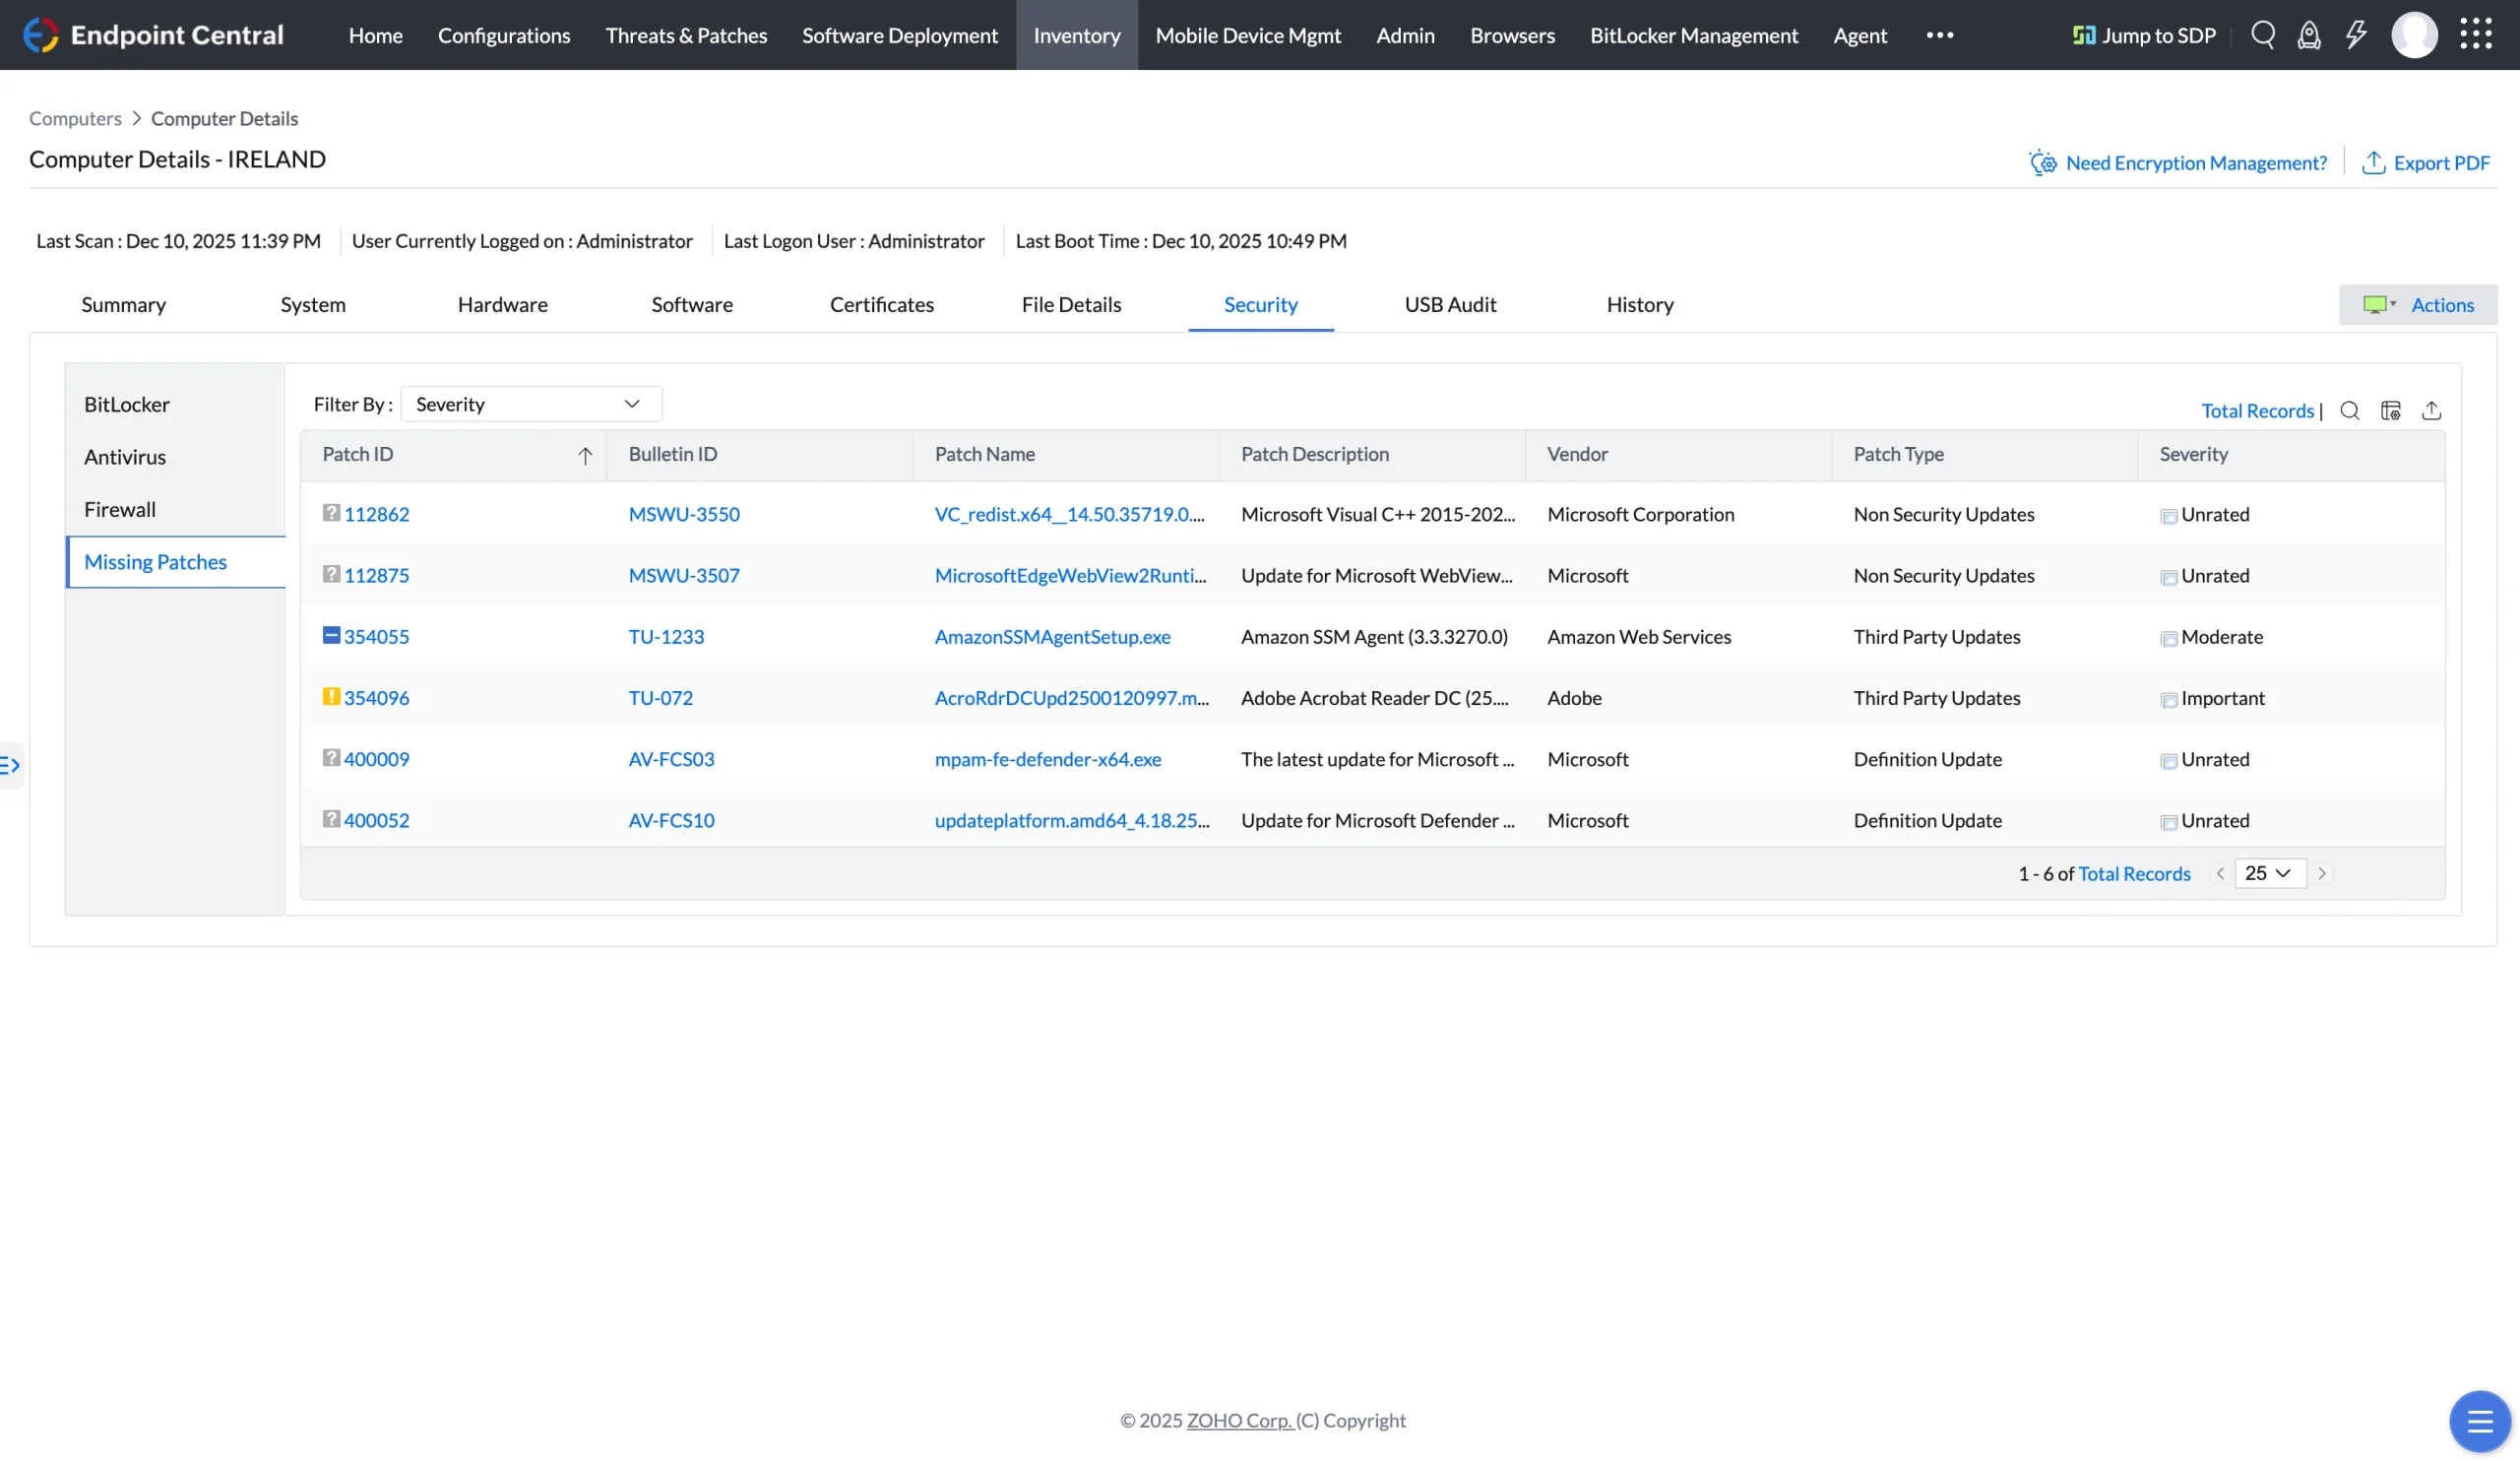Viewport: 2520px width, 1461px height.
Task: Click the Jump to SDP icon
Action: [2083, 35]
